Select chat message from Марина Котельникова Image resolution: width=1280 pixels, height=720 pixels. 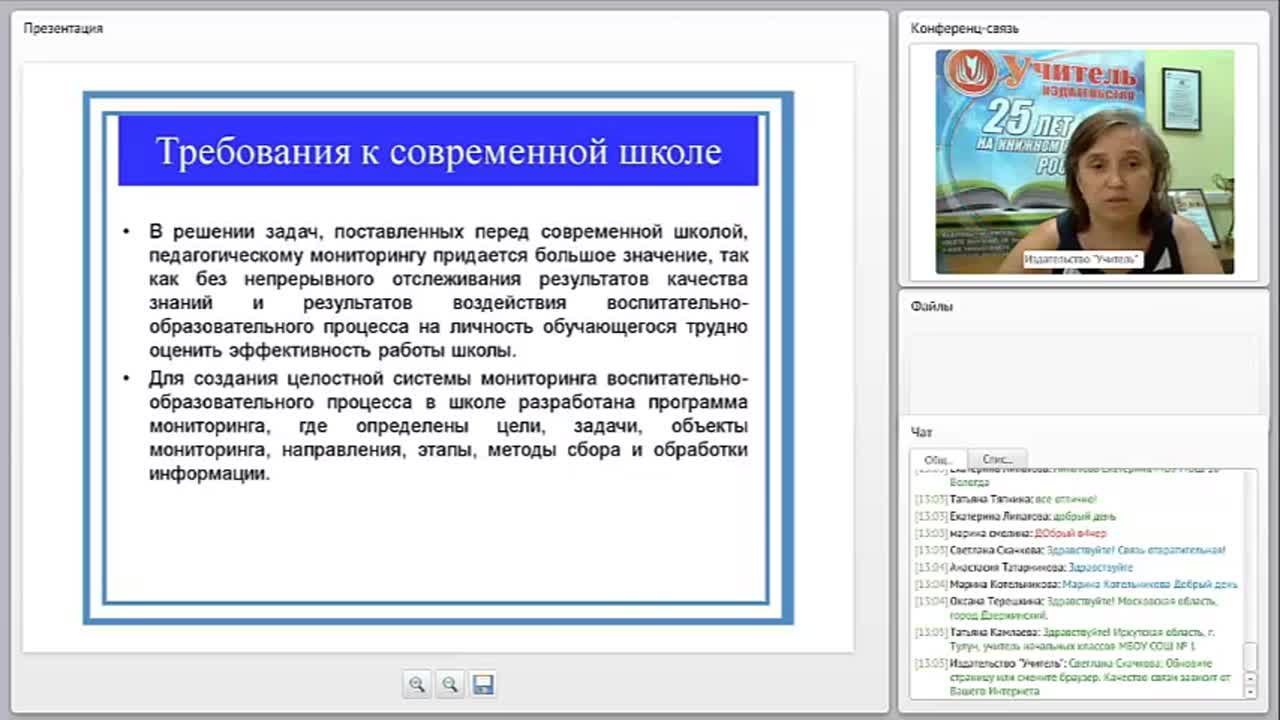point(1076,584)
